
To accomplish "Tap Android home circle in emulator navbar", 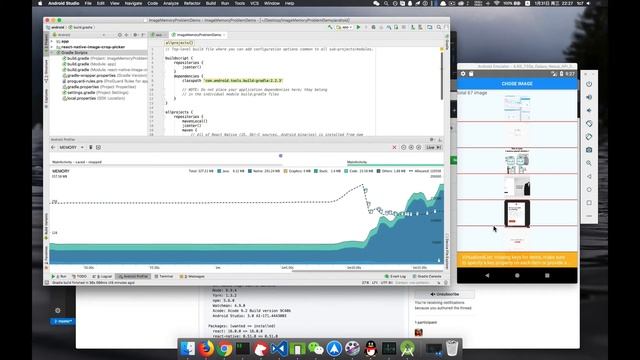I will (x=517, y=276).
